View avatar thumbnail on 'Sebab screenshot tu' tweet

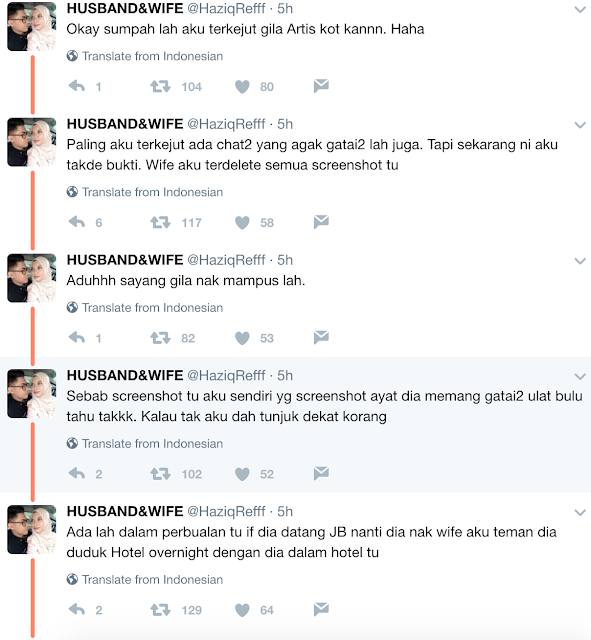coord(32,393)
